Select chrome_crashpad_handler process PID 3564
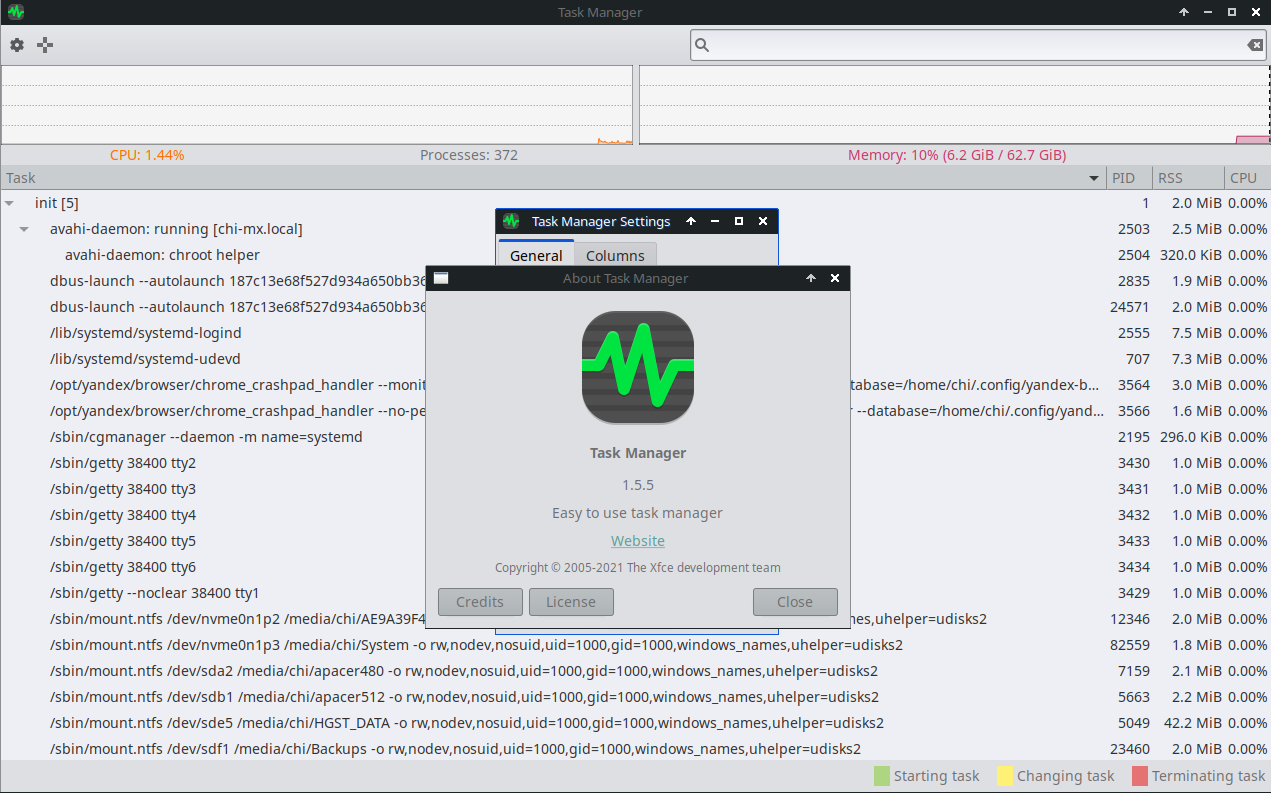1271x793 pixels. (635, 385)
